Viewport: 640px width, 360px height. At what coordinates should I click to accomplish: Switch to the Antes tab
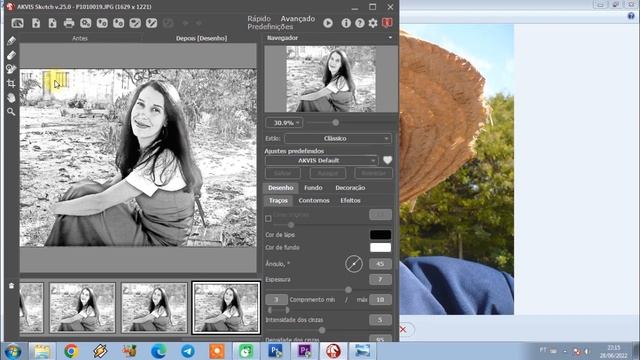pyautogui.click(x=80, y=38)
